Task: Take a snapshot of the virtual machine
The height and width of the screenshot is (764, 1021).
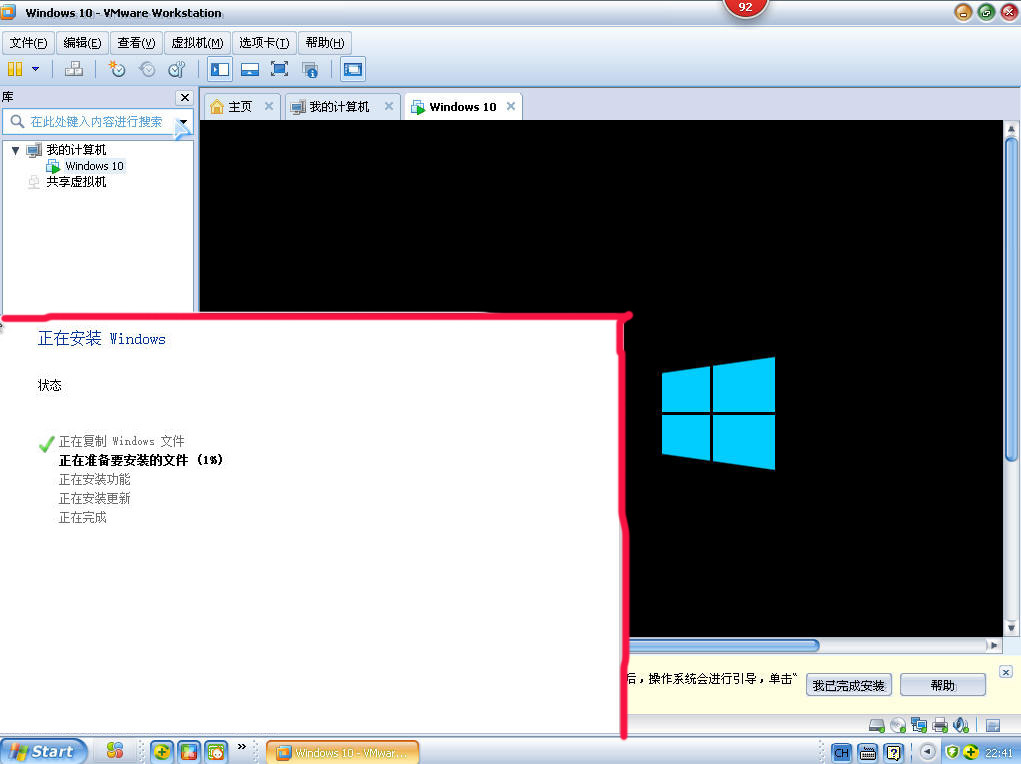Action: point(117,69)
